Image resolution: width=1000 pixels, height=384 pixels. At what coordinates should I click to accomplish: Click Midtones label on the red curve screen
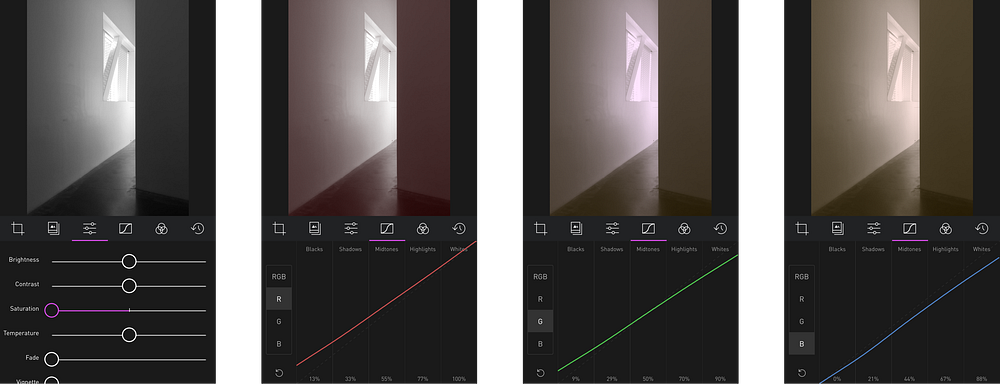point(386,249)
